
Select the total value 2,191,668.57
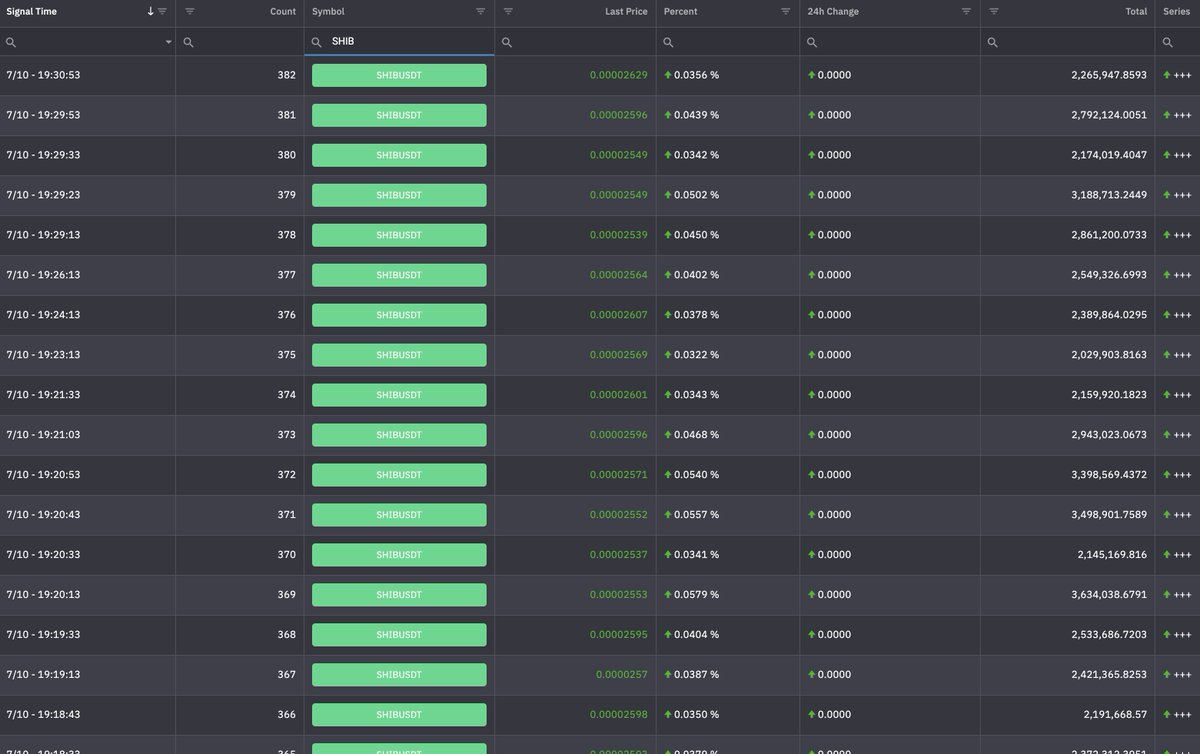[1116, 715]
